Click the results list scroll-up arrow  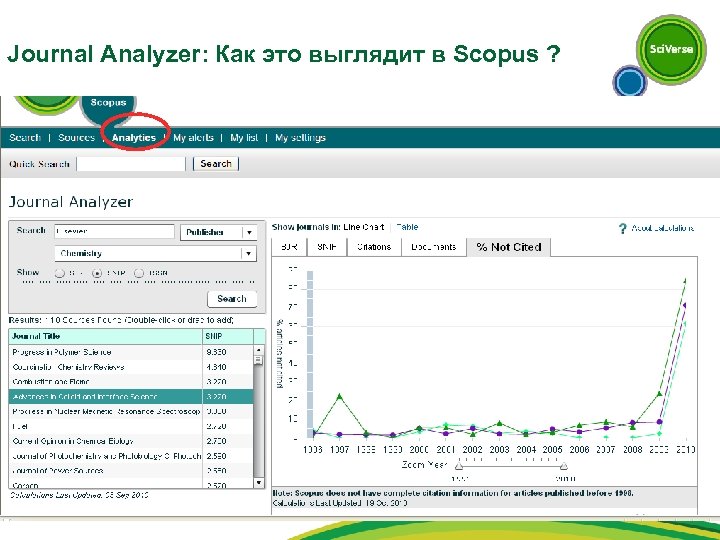pos(259,350)
